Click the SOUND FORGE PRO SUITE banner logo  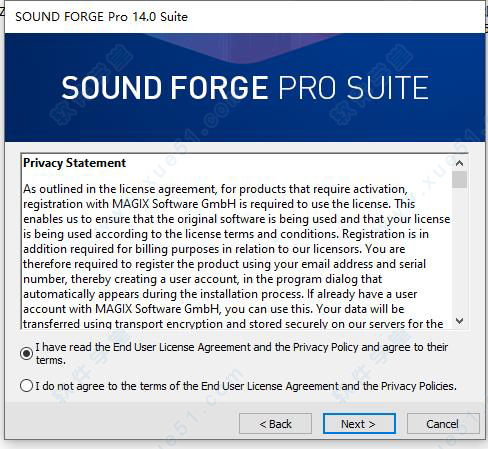pos(245,87)
